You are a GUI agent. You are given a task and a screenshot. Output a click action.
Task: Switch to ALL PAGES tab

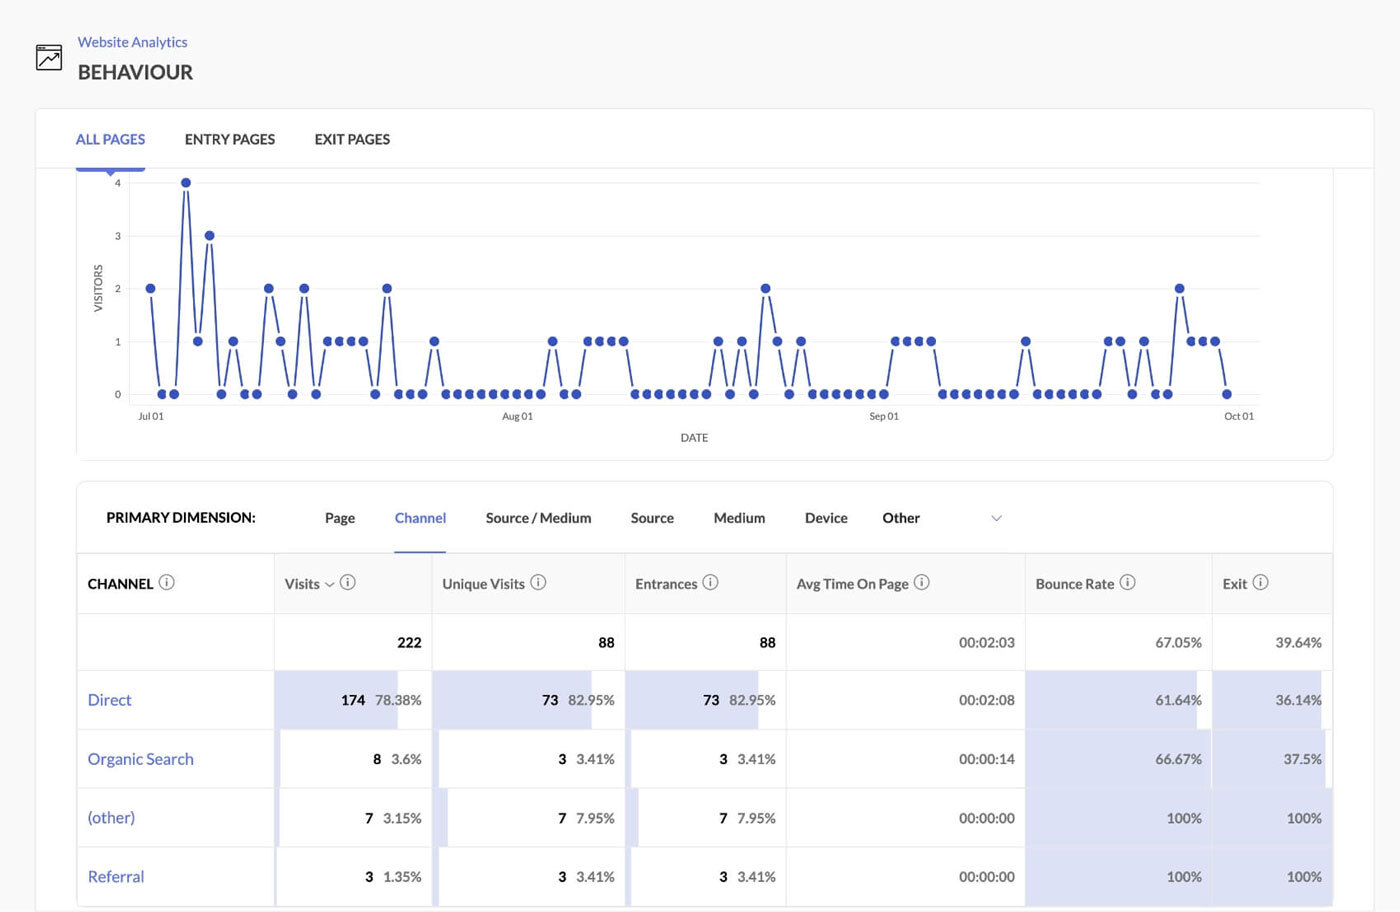click(111, 139)
